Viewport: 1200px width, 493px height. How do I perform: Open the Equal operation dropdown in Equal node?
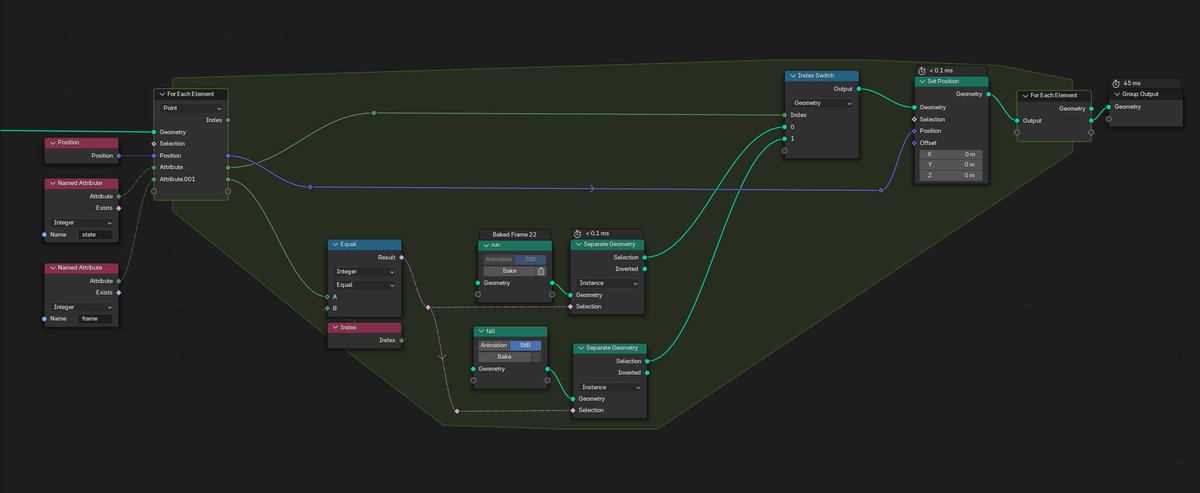click(x=365, y=284)
